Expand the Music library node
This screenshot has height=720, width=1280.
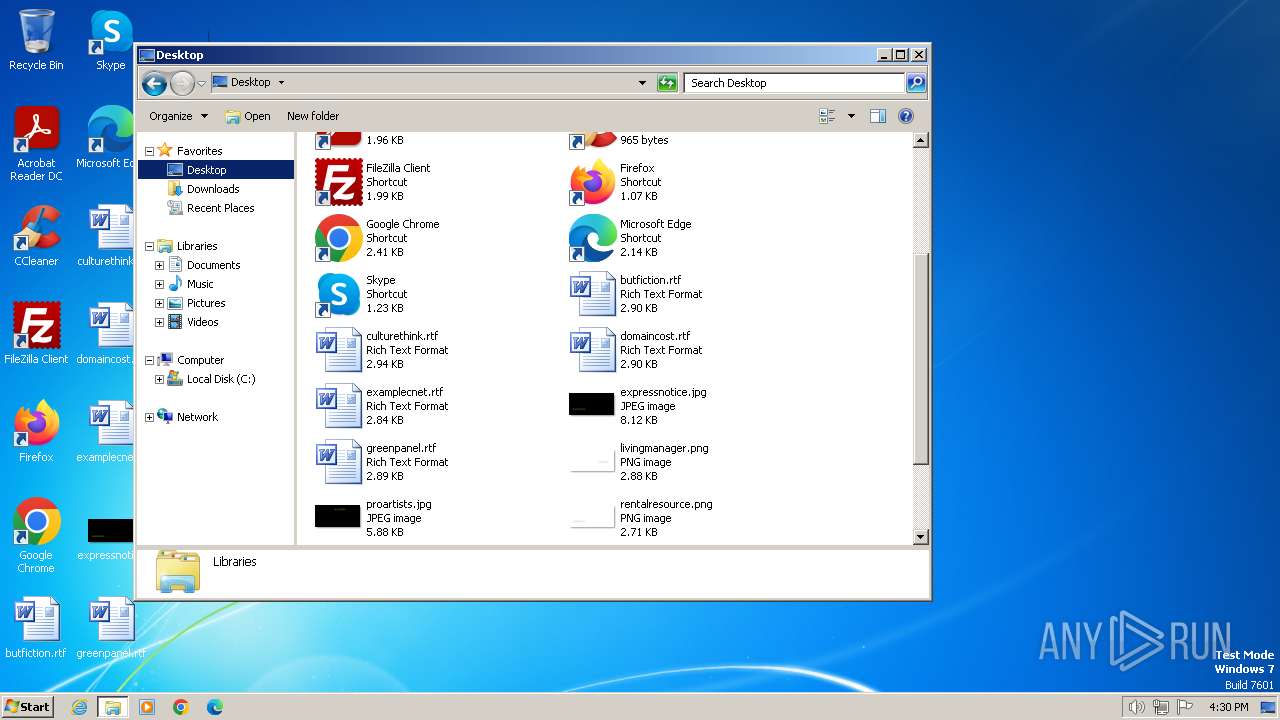click(x=159, y=284)
